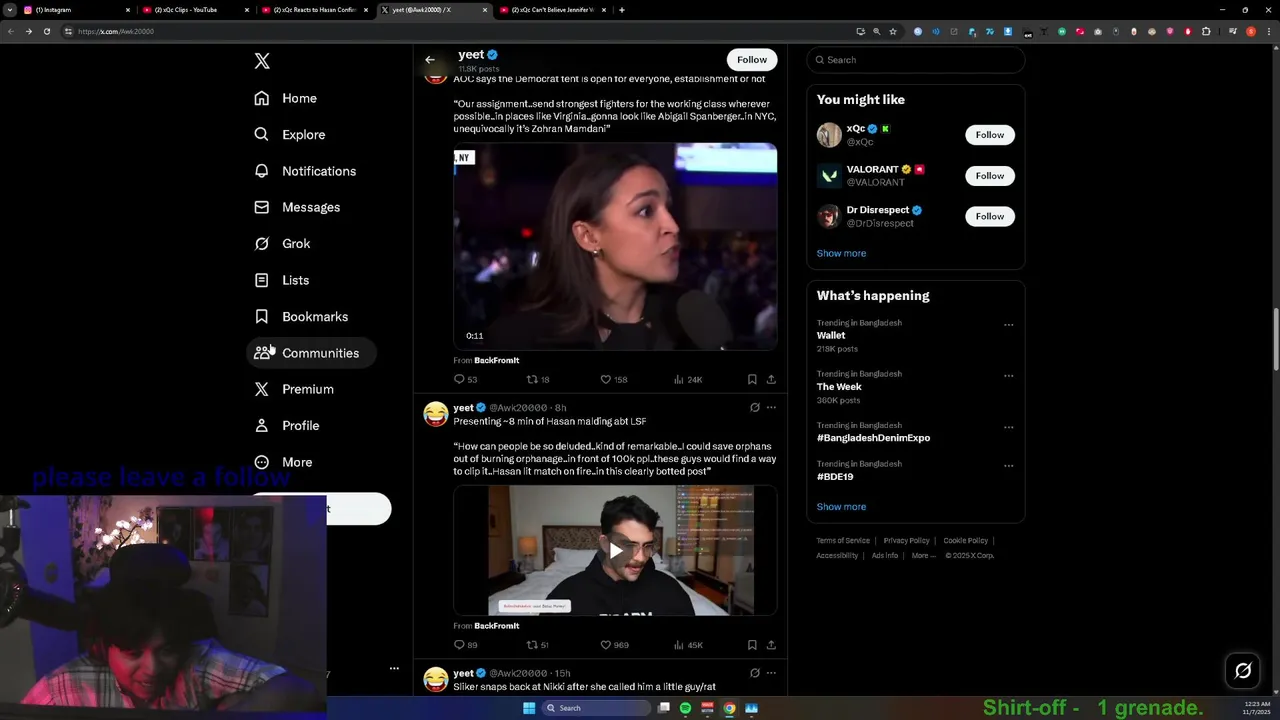Bookmark the AOC post
Image resolution: width=1280 pixels, height=720 pixels.
752,380
